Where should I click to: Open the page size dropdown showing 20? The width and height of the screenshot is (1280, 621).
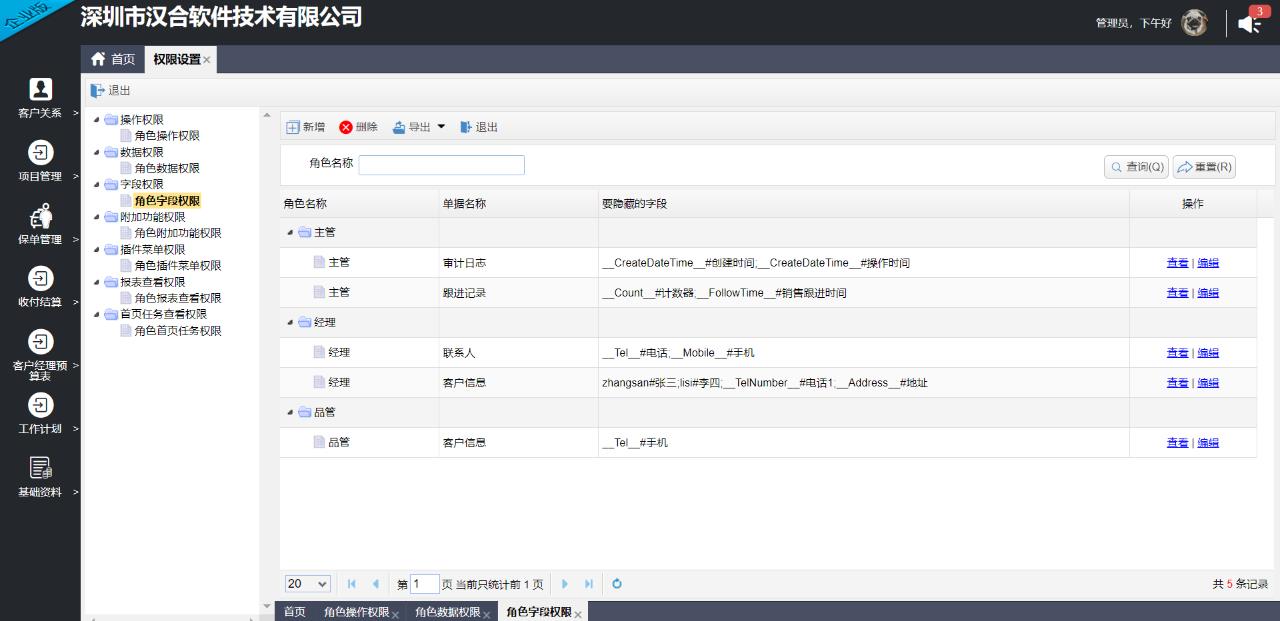point(308,584)
